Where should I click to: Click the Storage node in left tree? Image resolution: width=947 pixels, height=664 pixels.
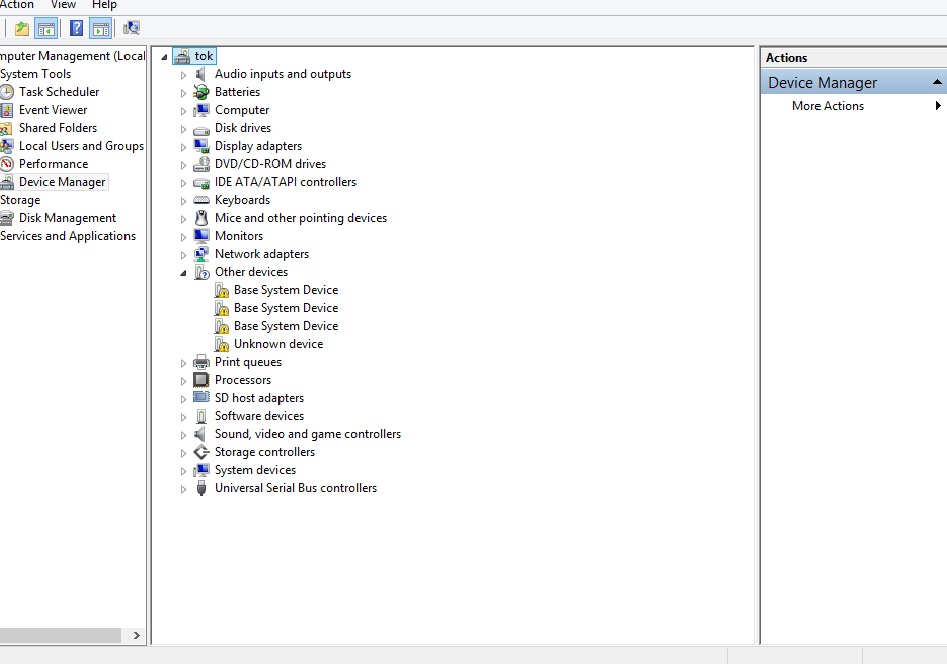tap(20, 200)
